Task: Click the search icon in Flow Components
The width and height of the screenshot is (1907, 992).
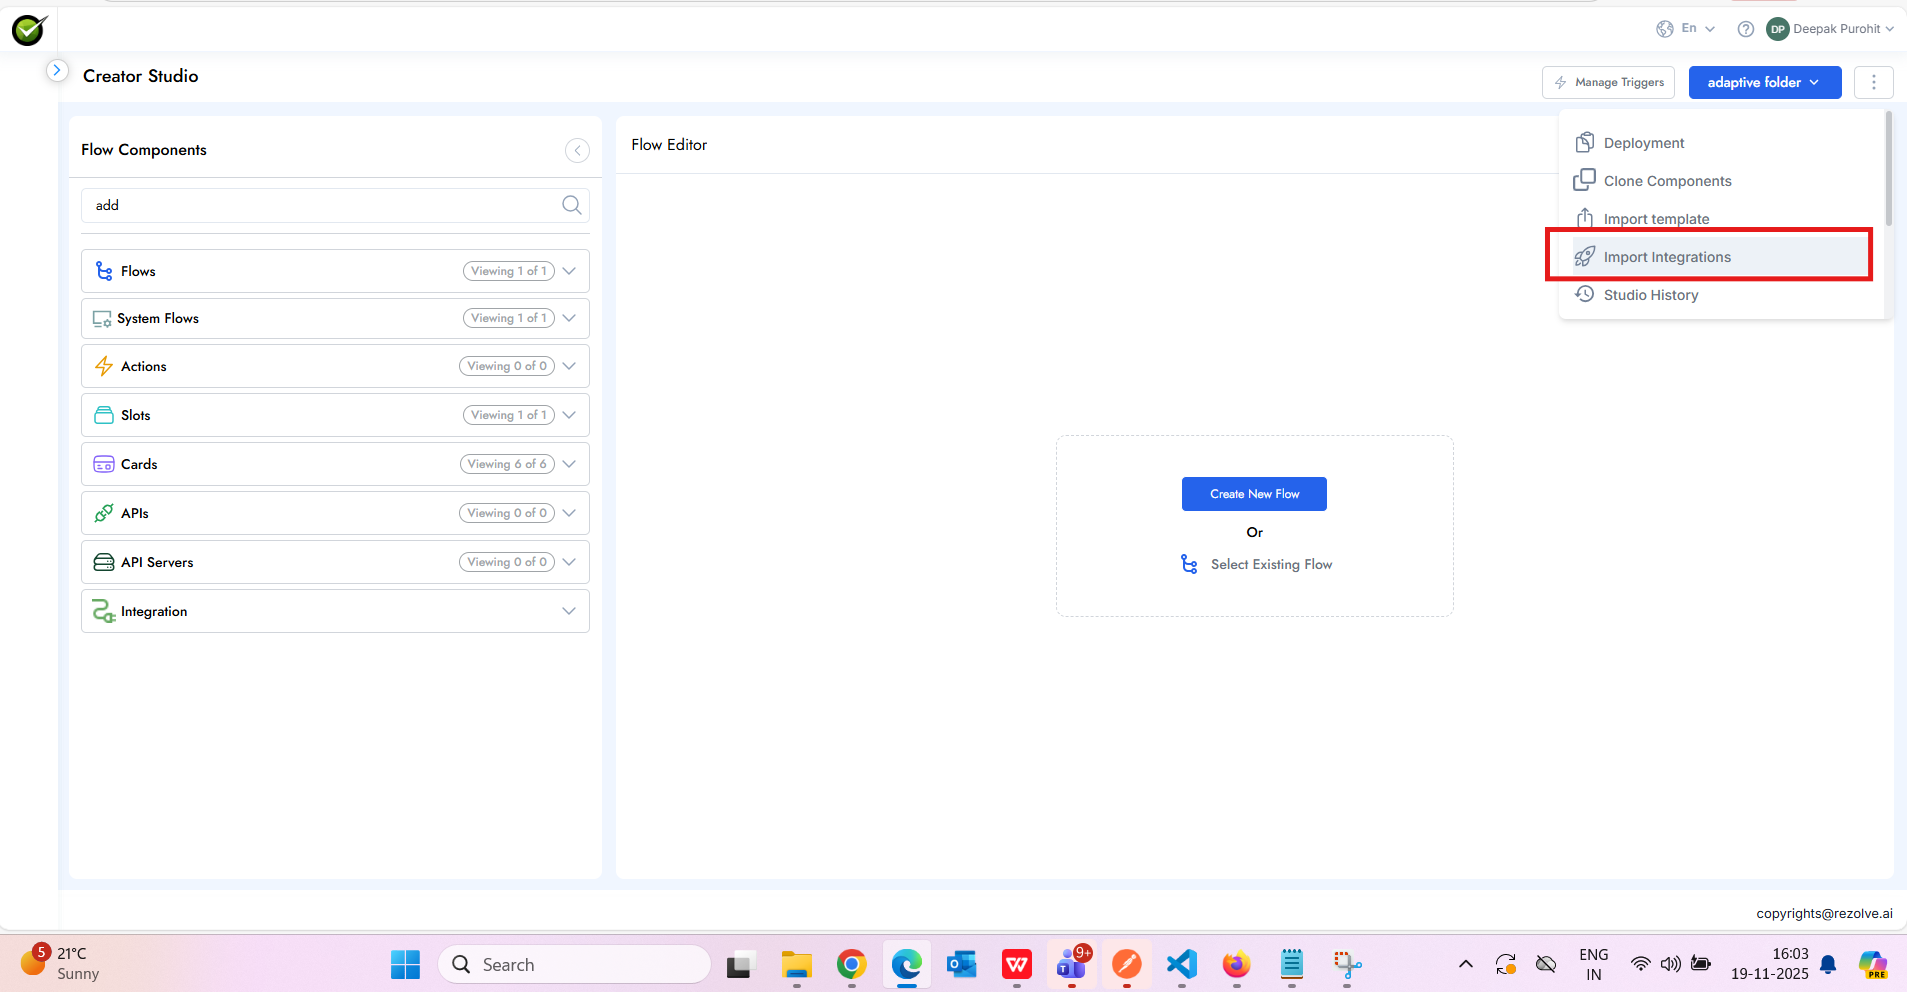Action: [570, 204]
